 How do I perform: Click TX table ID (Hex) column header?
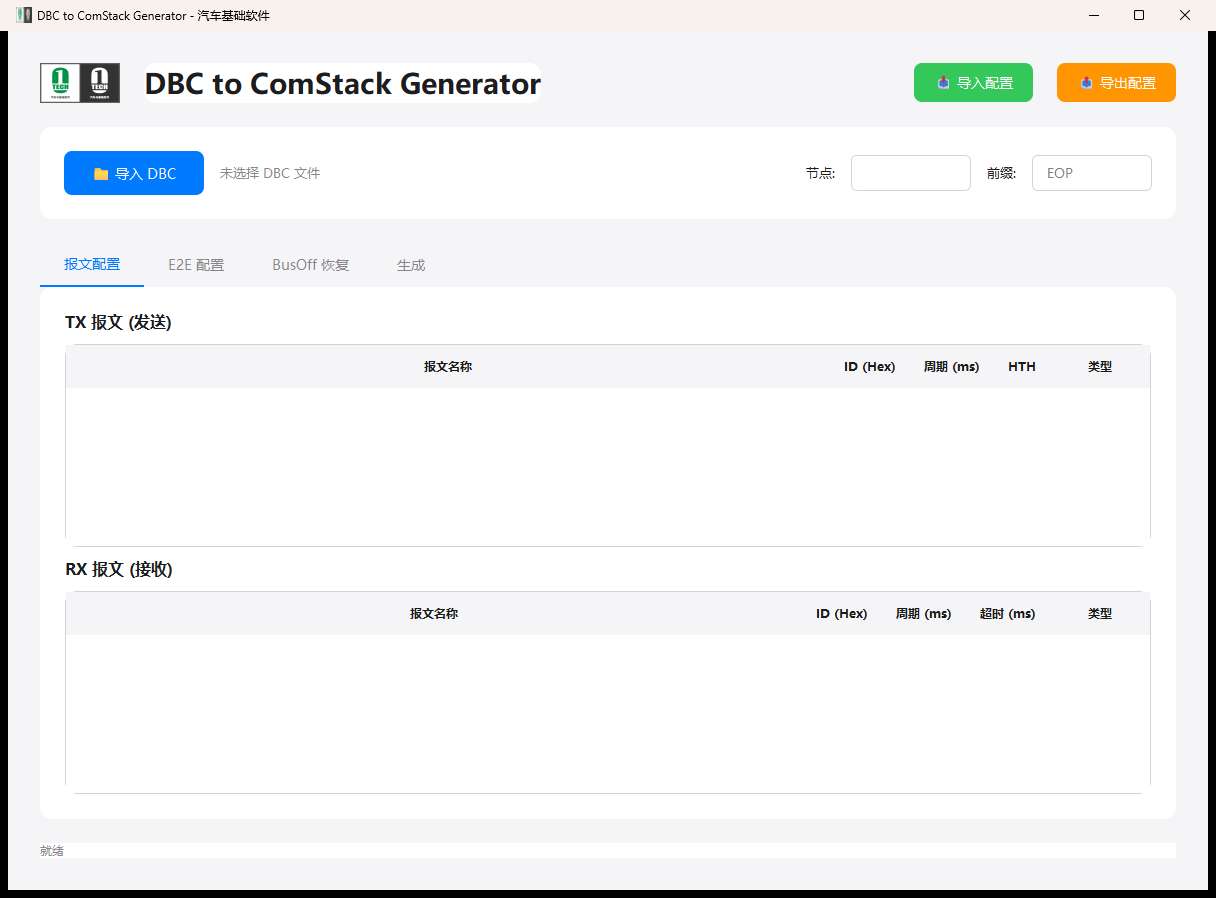870,367
